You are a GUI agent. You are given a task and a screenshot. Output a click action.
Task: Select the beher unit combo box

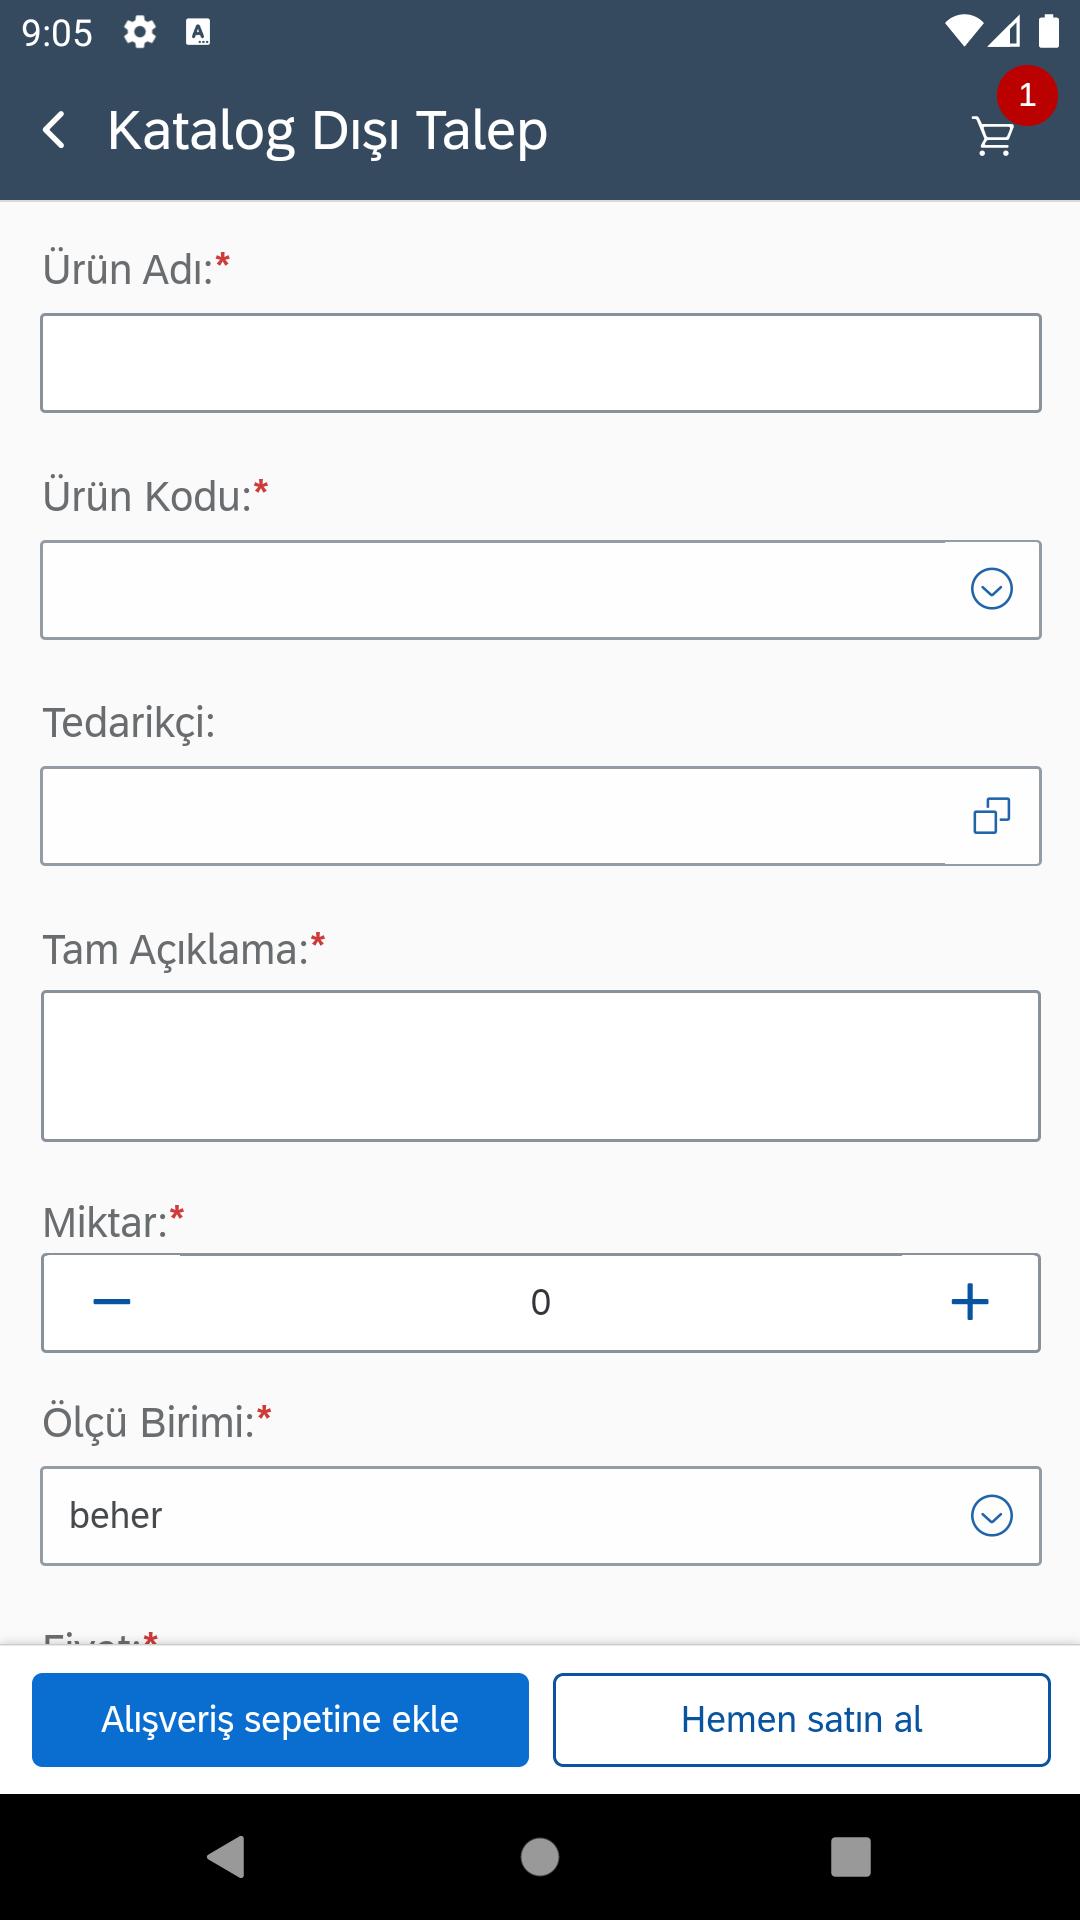[541, 1516]
